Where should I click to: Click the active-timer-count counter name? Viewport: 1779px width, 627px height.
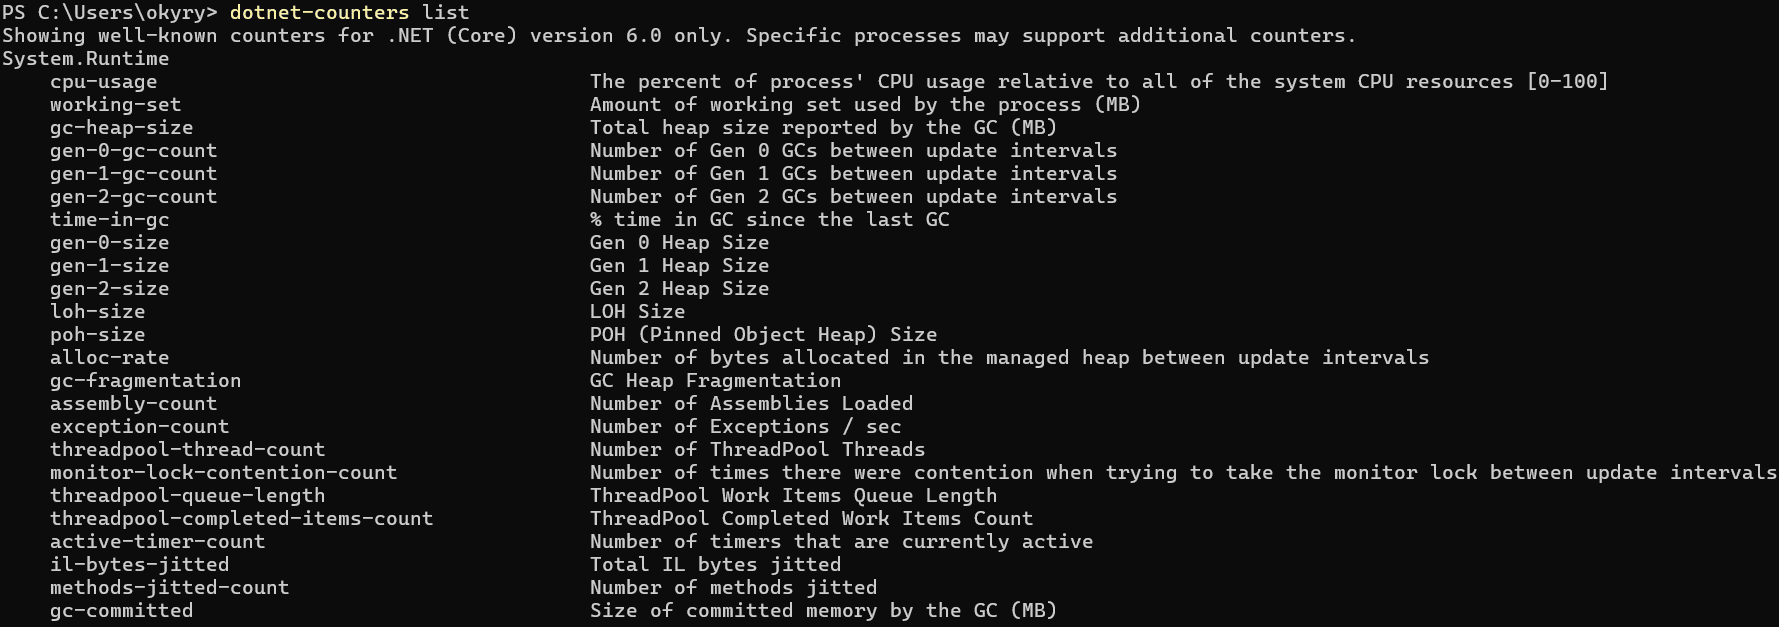(x=158, y=542)
